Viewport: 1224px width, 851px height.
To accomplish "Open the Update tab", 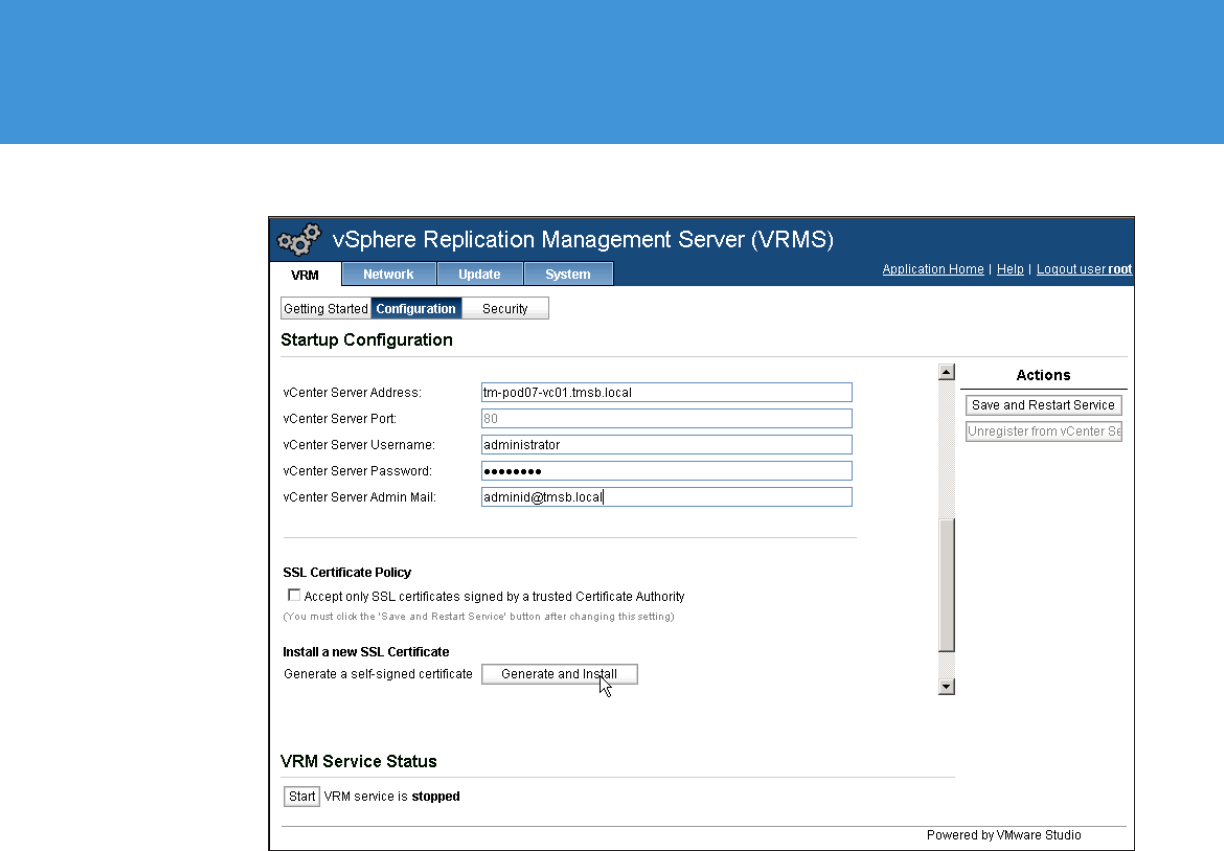I will point(479,274).
